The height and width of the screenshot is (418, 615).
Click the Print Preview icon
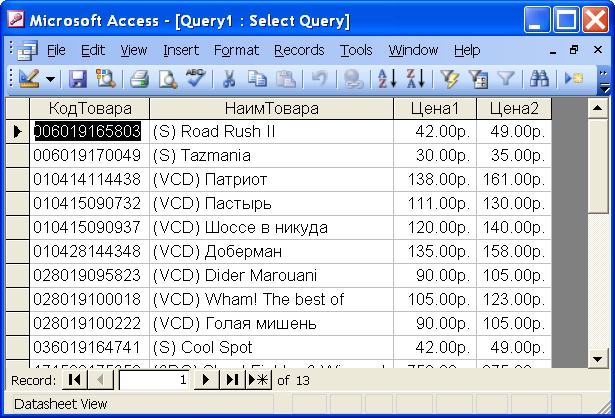168,79
